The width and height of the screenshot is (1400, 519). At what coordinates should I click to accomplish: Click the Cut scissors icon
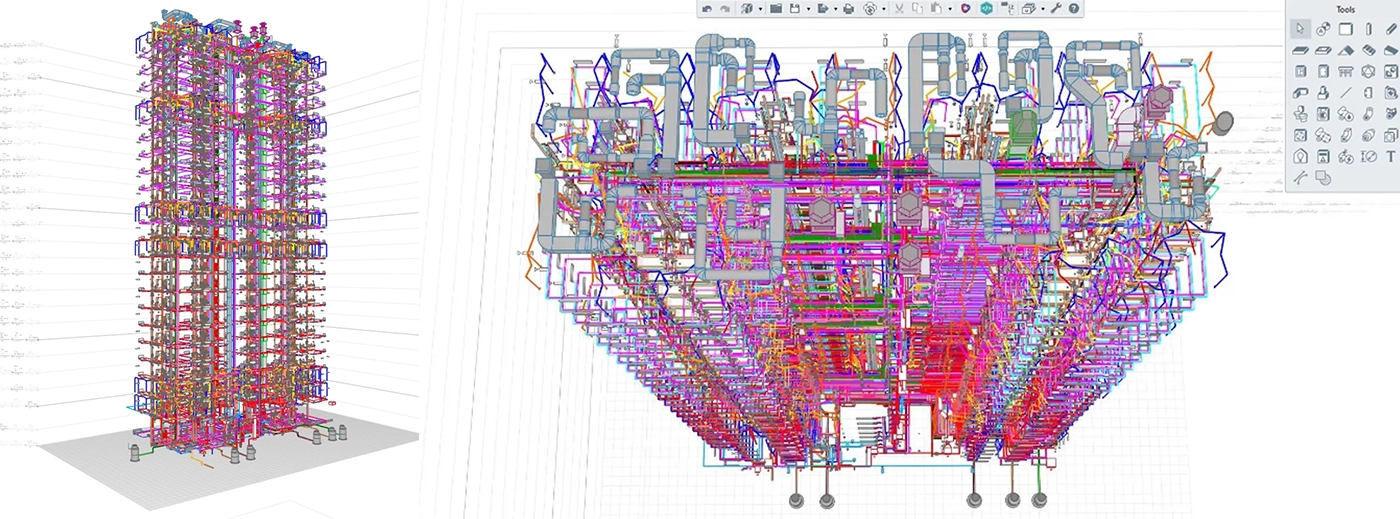899,9
